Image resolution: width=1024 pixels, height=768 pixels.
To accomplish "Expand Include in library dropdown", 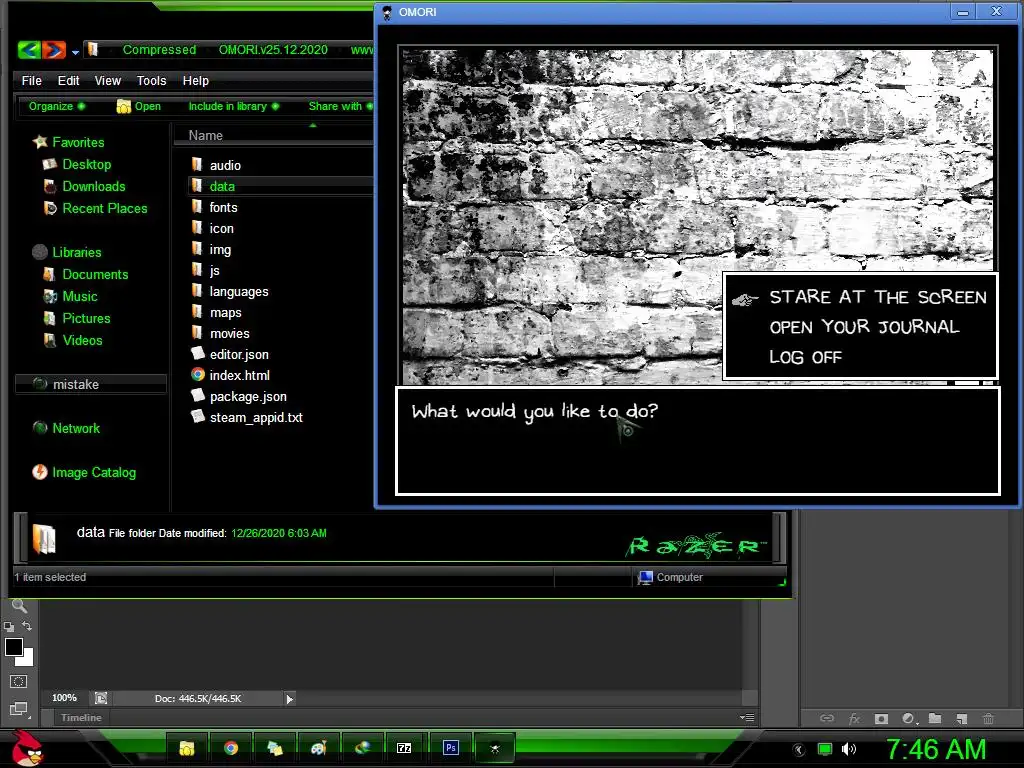I will click(233, 106).
